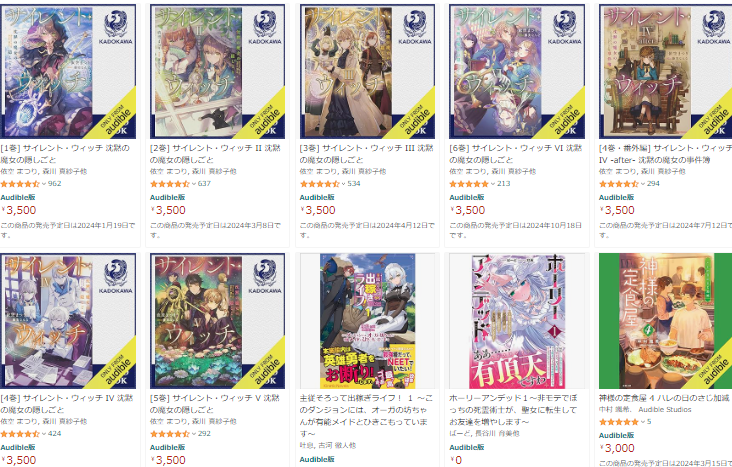The height and width of the screenshot is (467, 732).
Task: Open the Silent Witch III cover image
Action: pyautogui.click(x=367, y=71)
